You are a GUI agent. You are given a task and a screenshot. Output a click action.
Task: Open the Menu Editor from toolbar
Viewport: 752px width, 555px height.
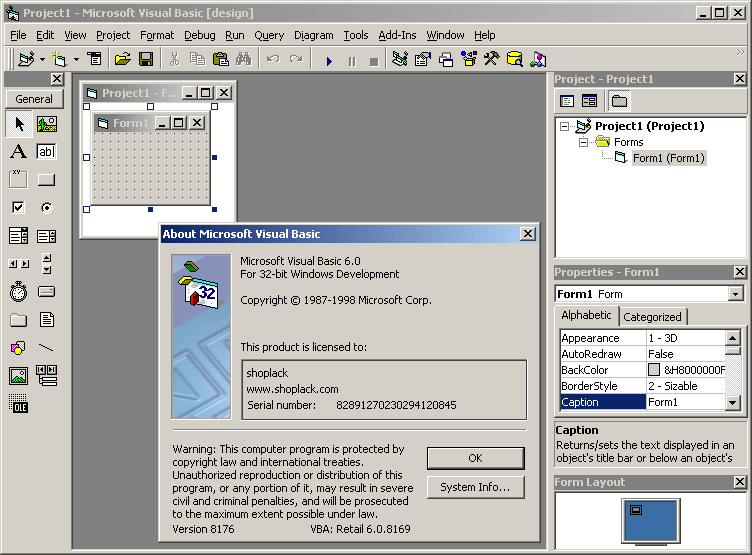(x=94, y=59)
